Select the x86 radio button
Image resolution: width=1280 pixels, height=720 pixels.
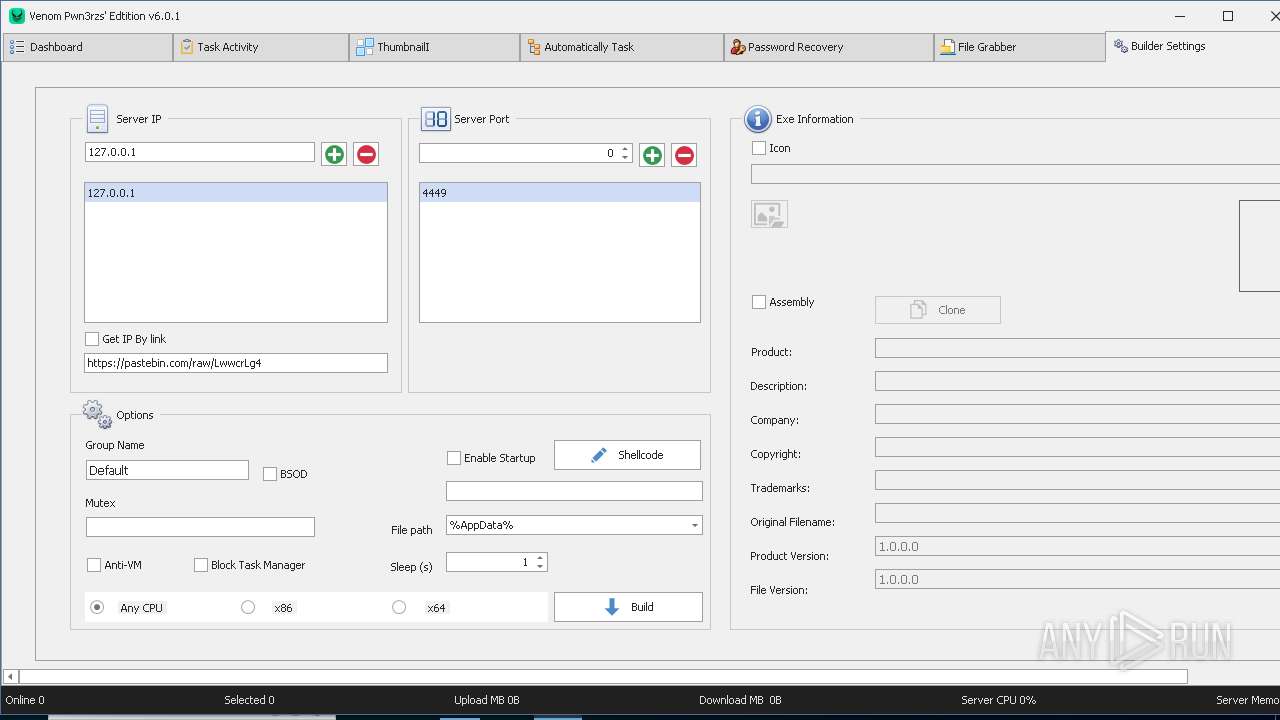pyautogui.click(x=248, y=607)
